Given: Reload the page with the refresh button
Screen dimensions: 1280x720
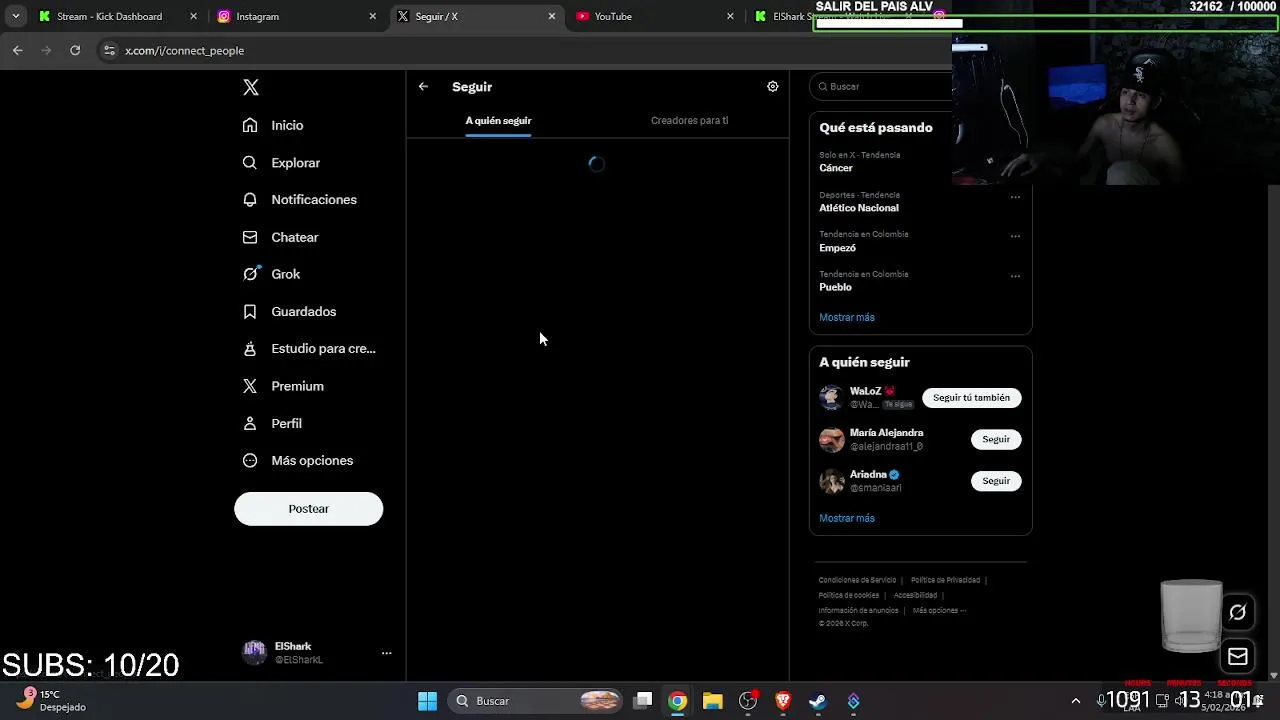Looking at the screenshot, I should click(x=75, y=50).
